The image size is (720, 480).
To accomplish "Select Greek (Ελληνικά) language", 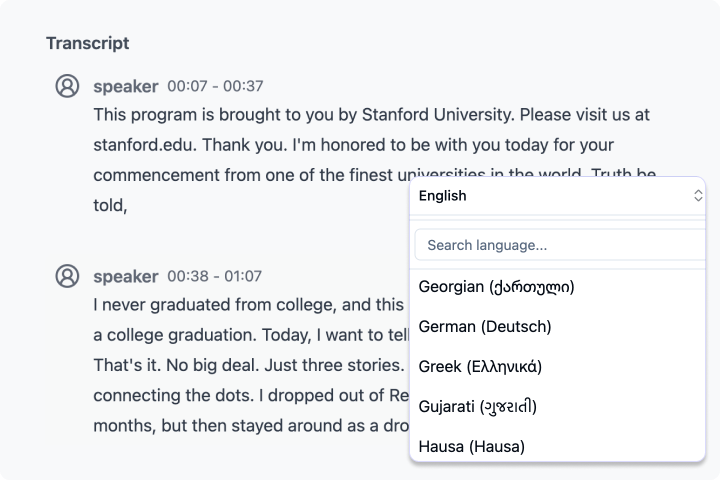I will coord(480,366).
